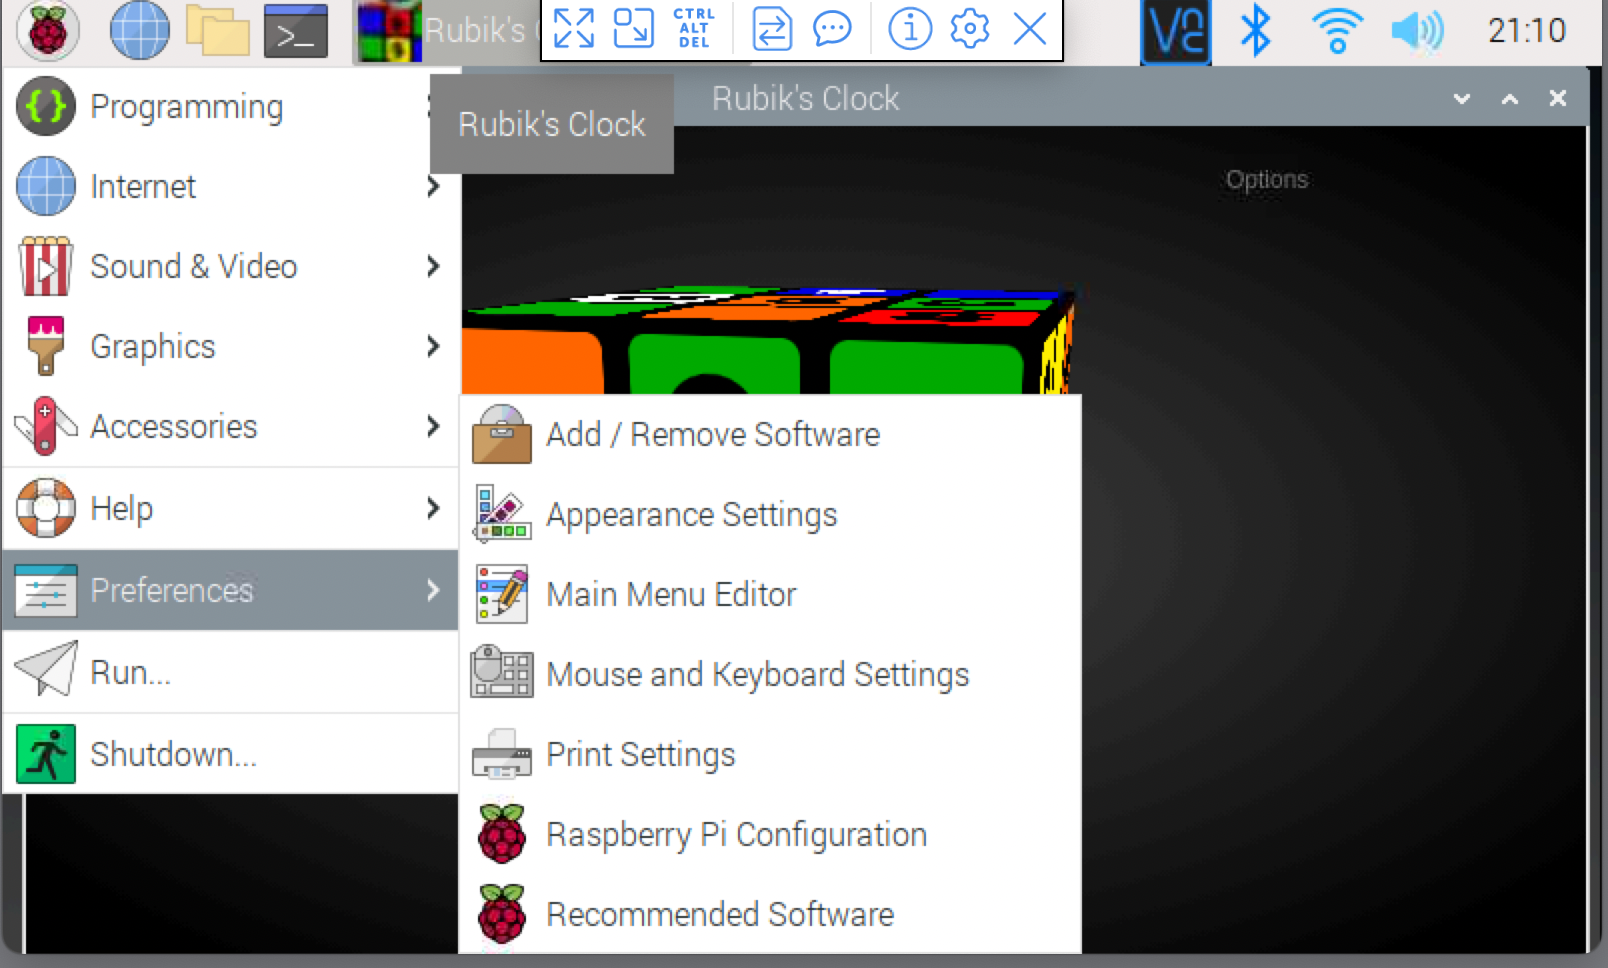Open the VNC file transfer icon
Image resolution: width=1608 pixels, height=968 pixels.
772,29
